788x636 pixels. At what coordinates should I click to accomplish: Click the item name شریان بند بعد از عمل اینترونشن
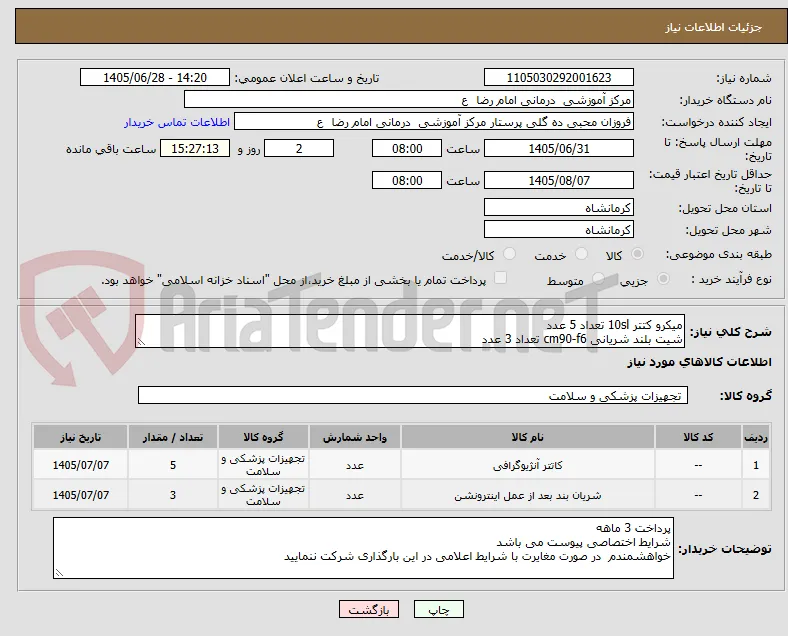(528, 495)
